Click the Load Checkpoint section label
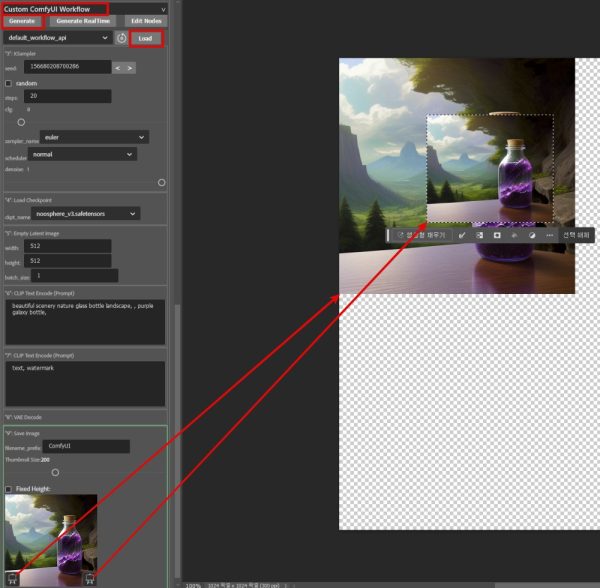The image size is (600, 588). point(28,200)
